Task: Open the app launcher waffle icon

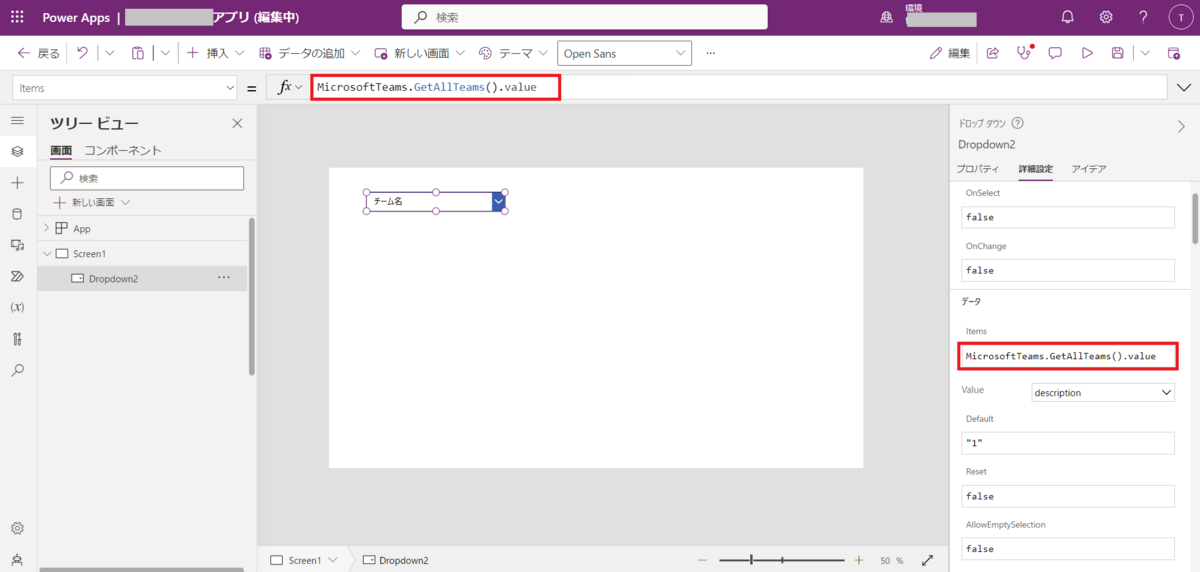Action: click(x=17, y=17)
